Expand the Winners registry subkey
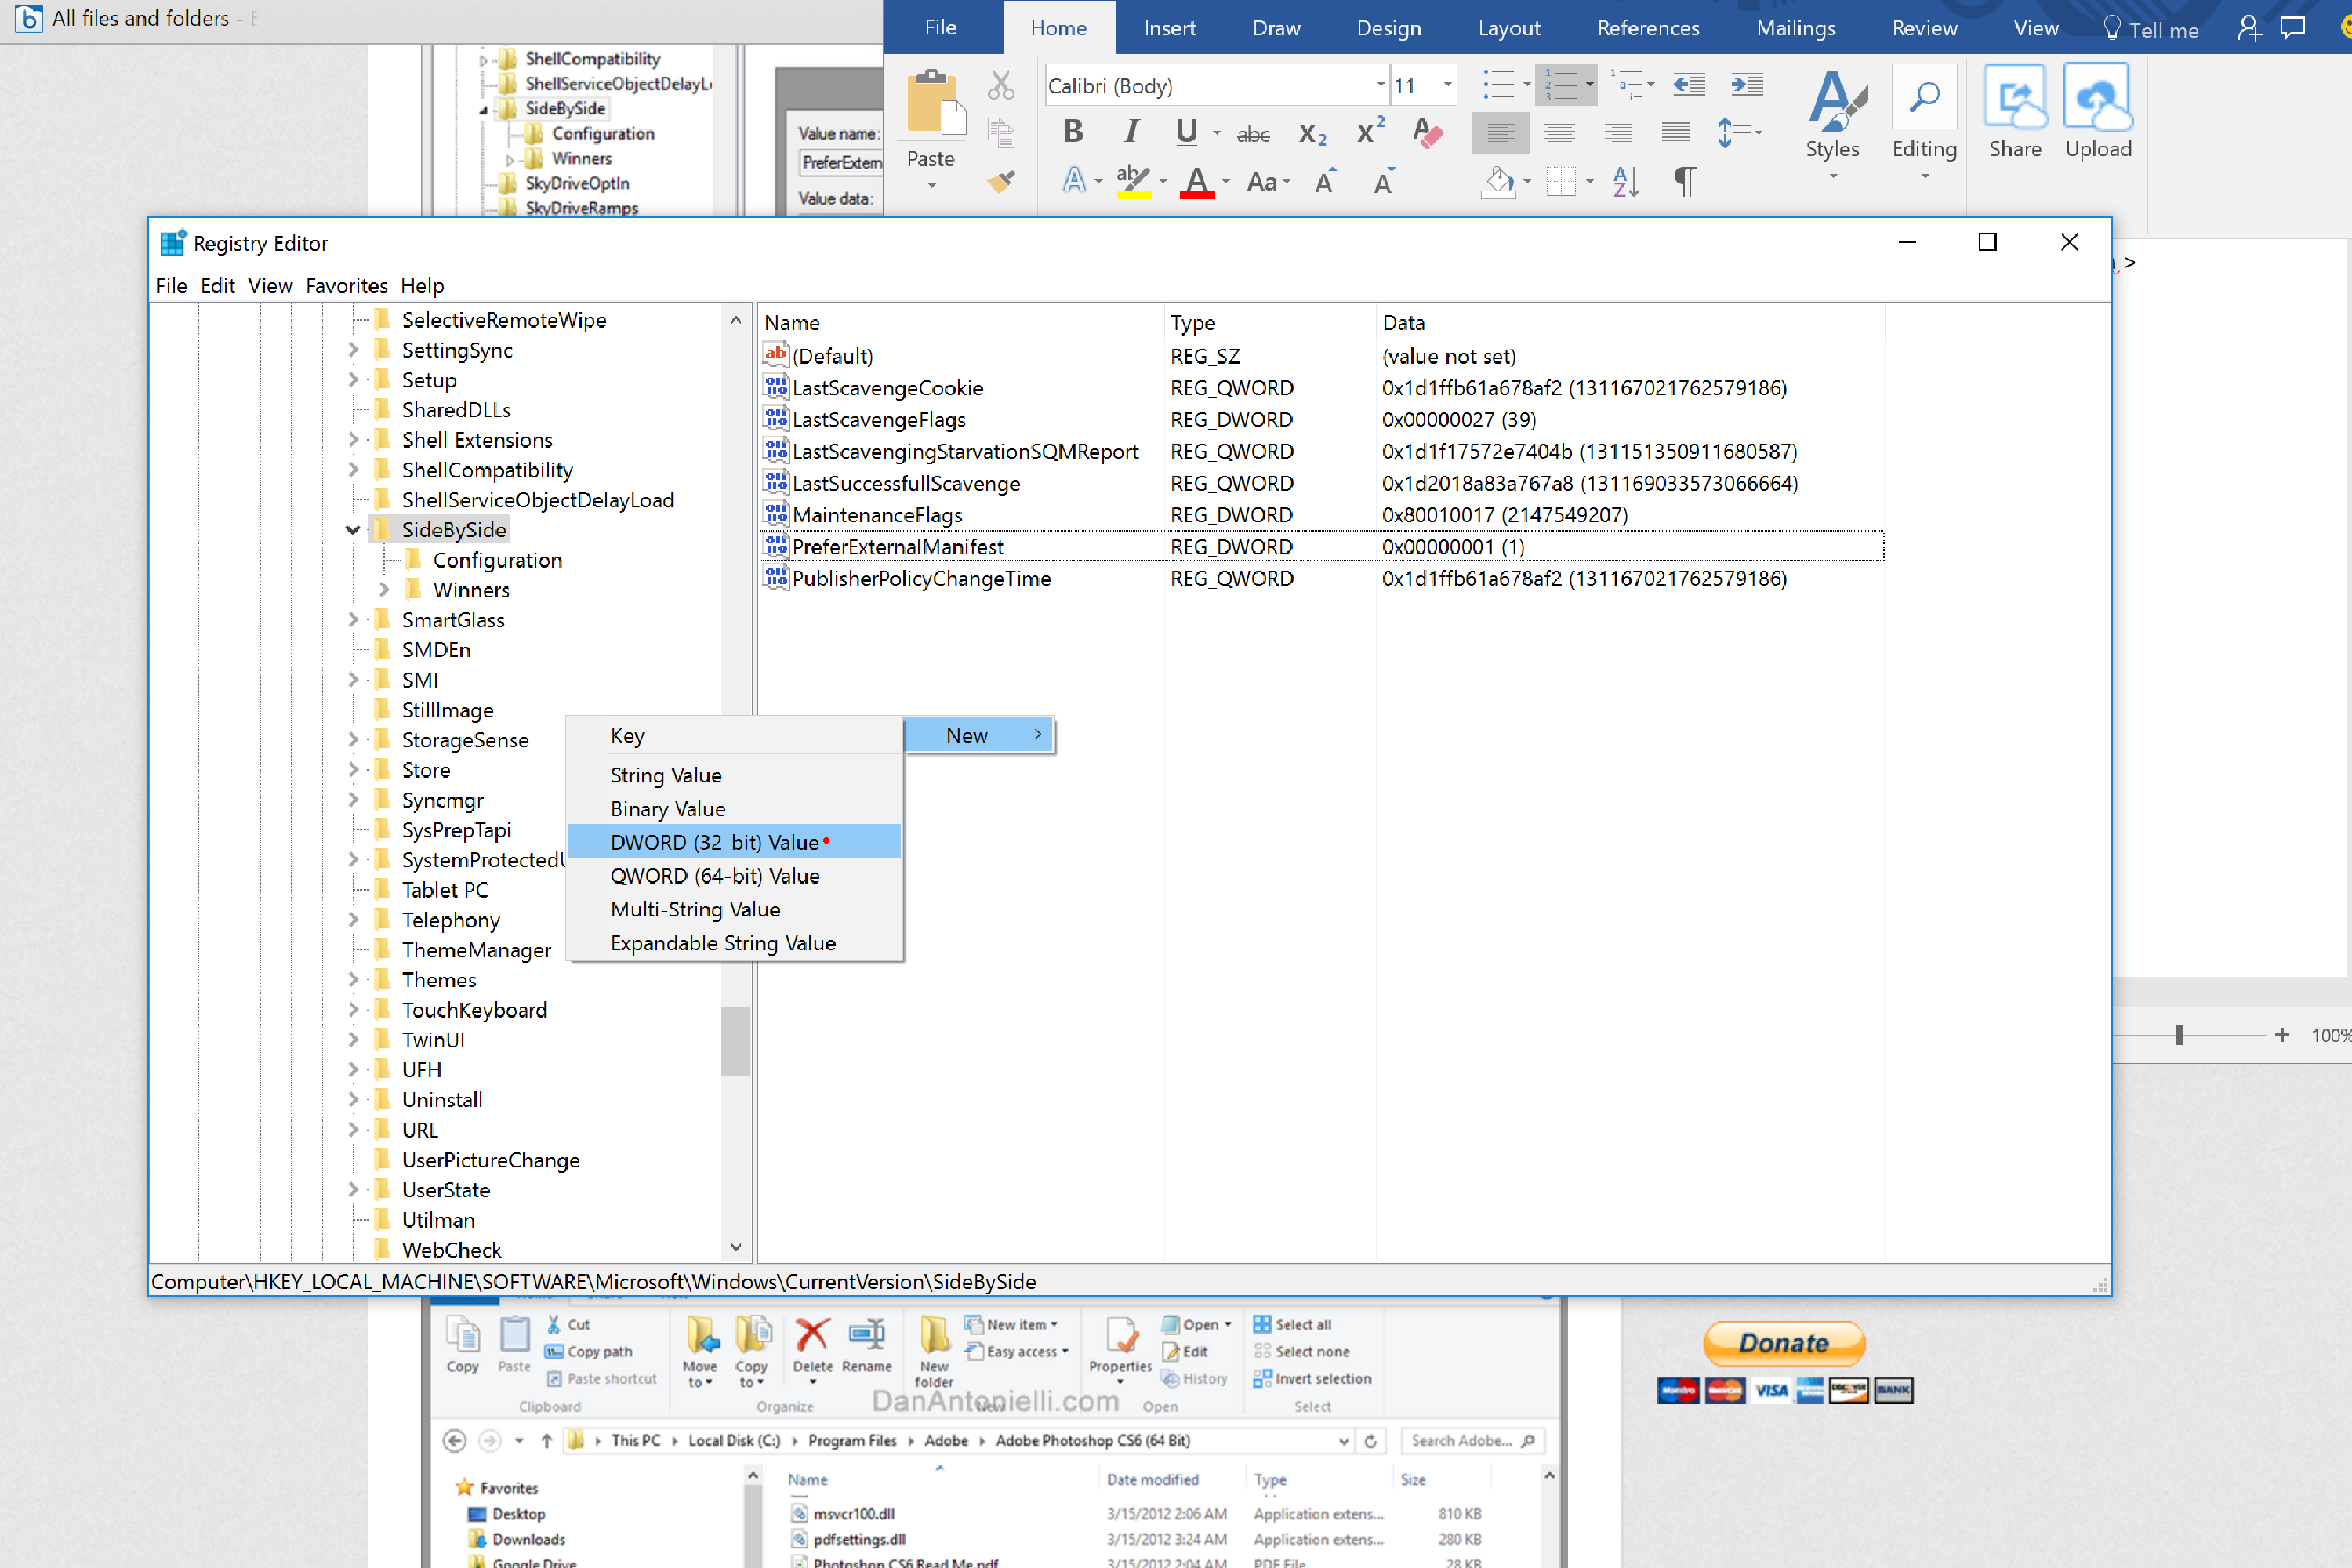The image size is (2352, 1568). click(384, 590)
